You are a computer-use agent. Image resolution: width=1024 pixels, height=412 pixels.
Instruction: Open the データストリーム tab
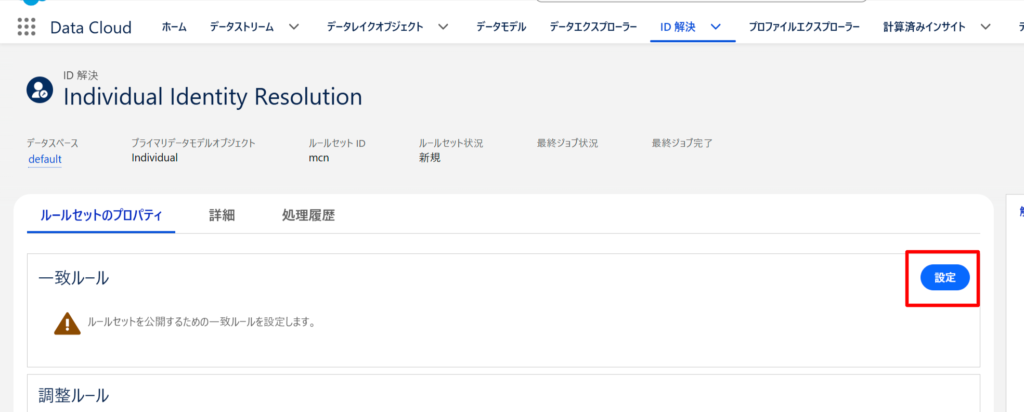tap(242, 27)
